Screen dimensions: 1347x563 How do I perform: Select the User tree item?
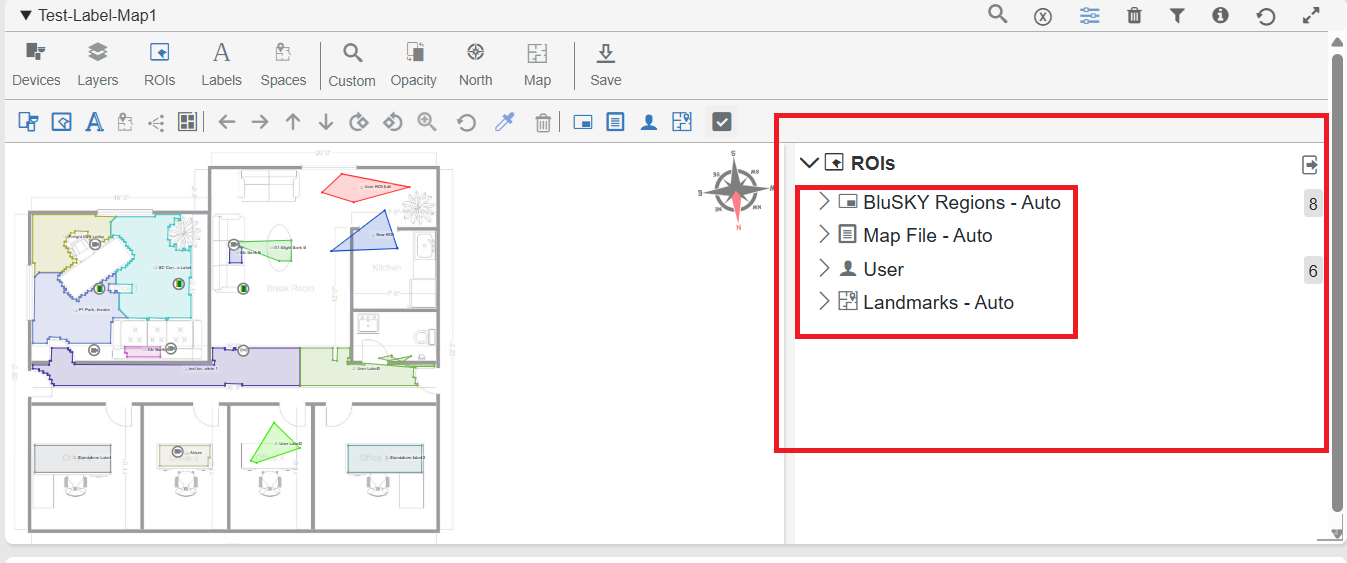point(884,269)
